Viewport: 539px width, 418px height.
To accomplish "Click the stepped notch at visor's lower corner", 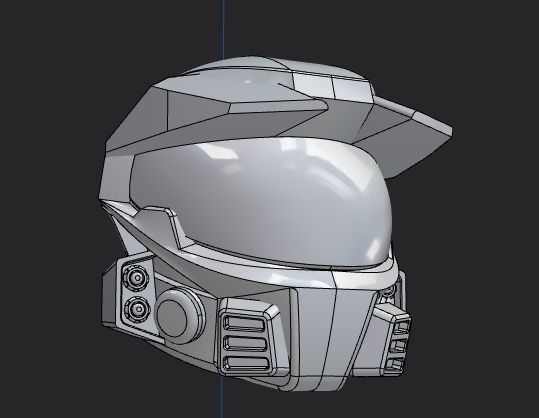I will [162, 223].
